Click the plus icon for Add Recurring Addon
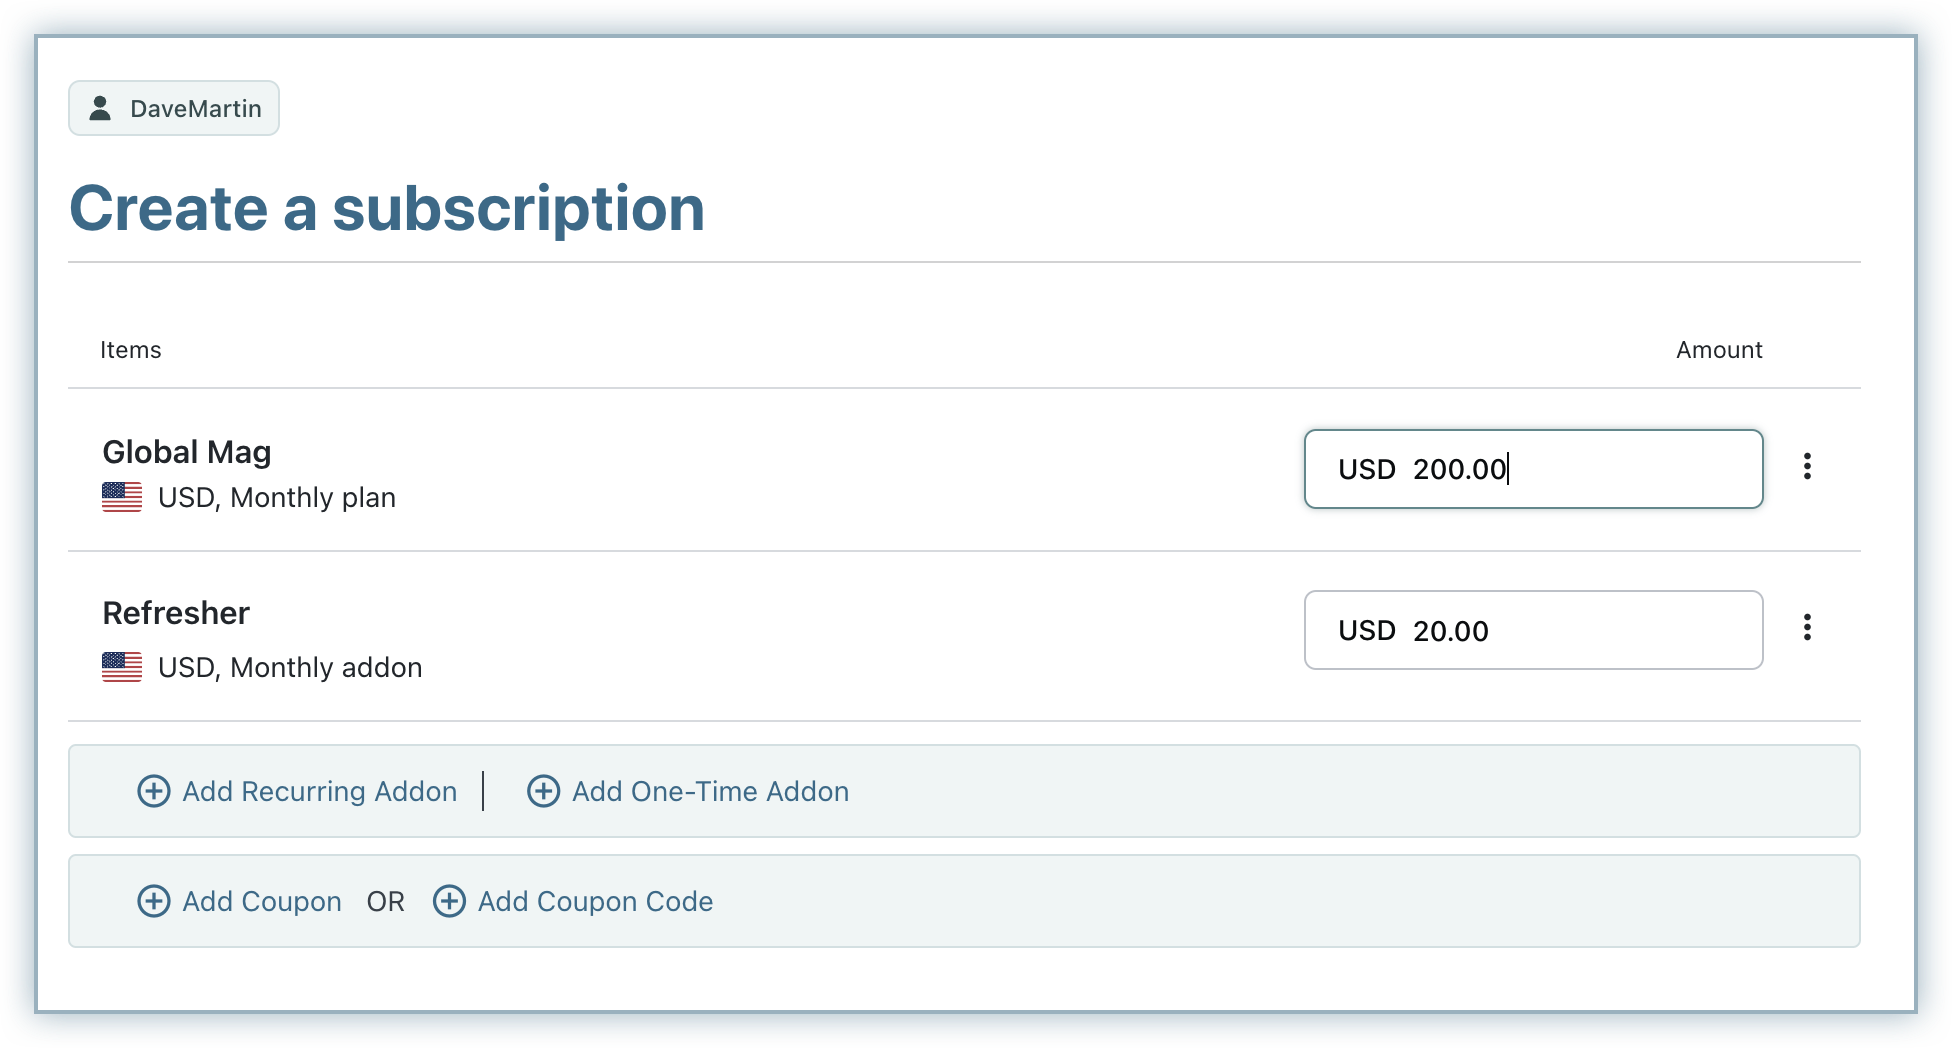This screenshot has width=1952, height=1048. click(x=153, y=791)
